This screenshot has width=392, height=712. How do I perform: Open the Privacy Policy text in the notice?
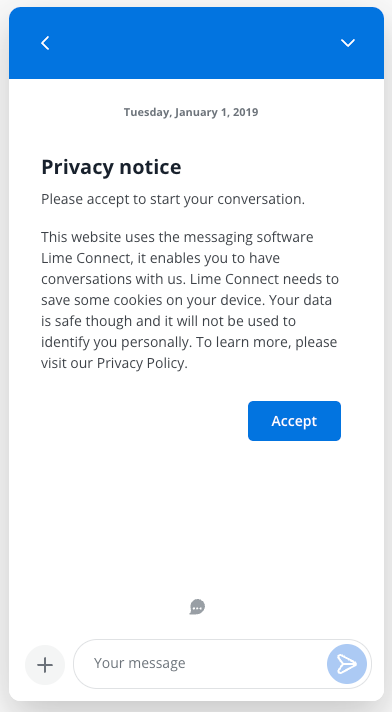coord(141,363)
